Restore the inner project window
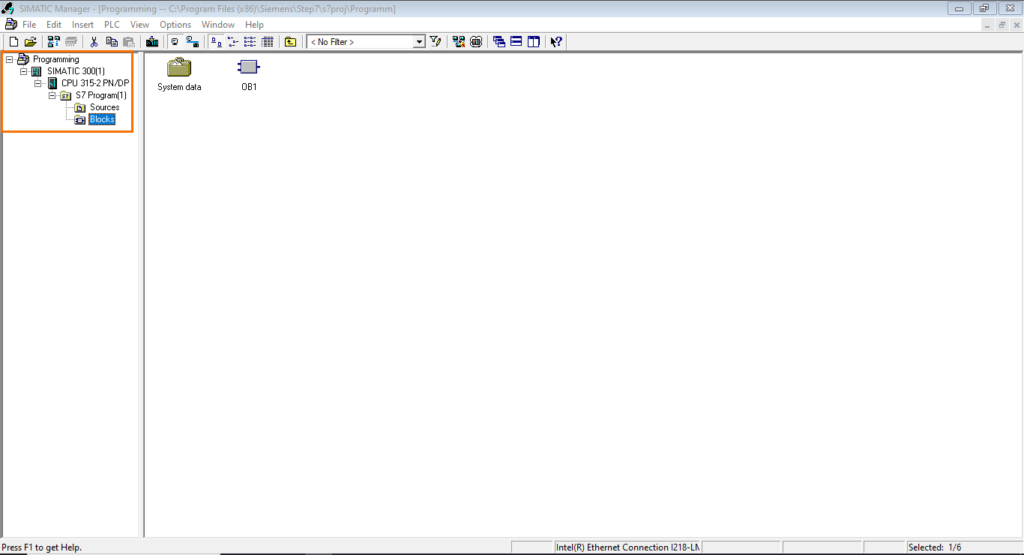1024x555 pixels. point(1002,25)
